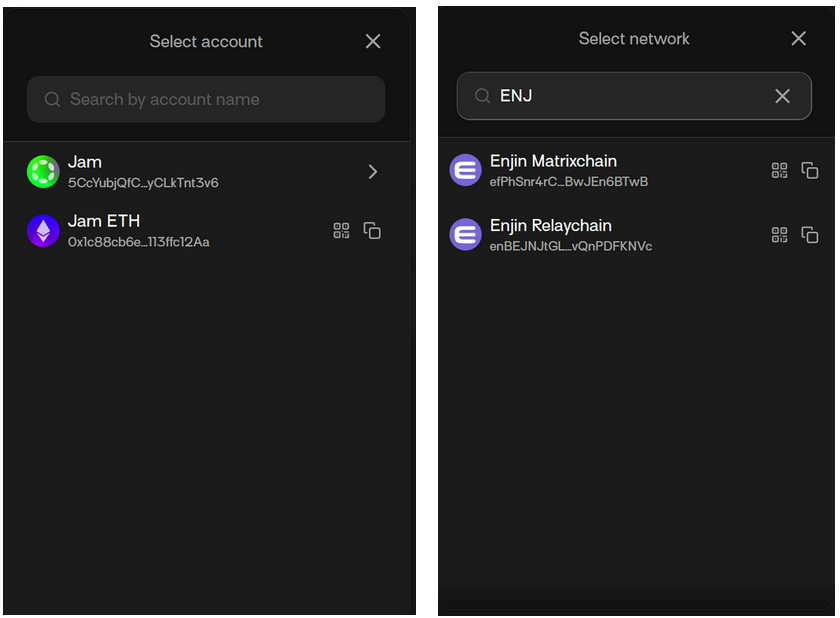
Task: Copy the Enjin Relaychain address
Action: click(809, 235)
